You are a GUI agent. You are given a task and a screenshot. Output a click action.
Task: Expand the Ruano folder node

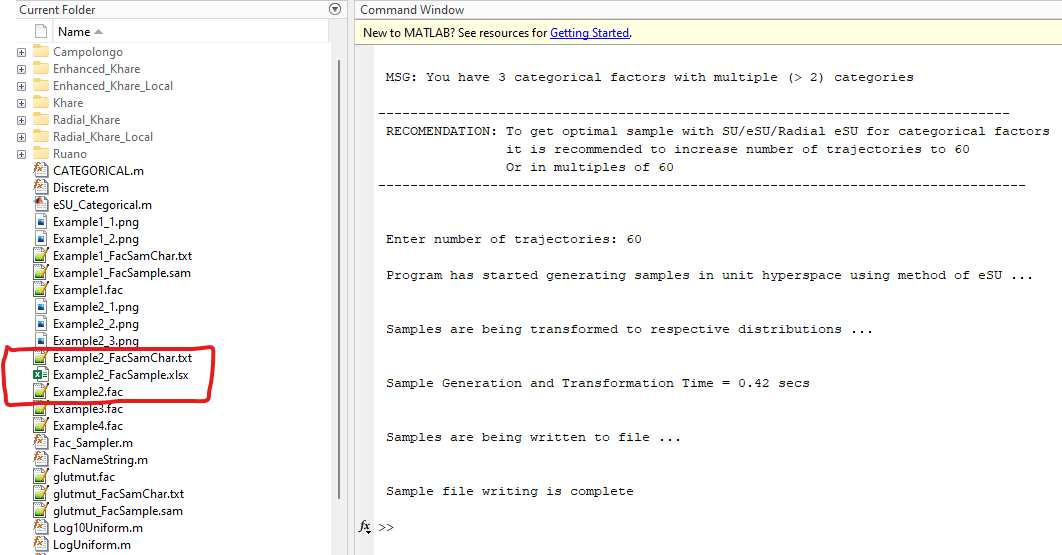point(22,154)
